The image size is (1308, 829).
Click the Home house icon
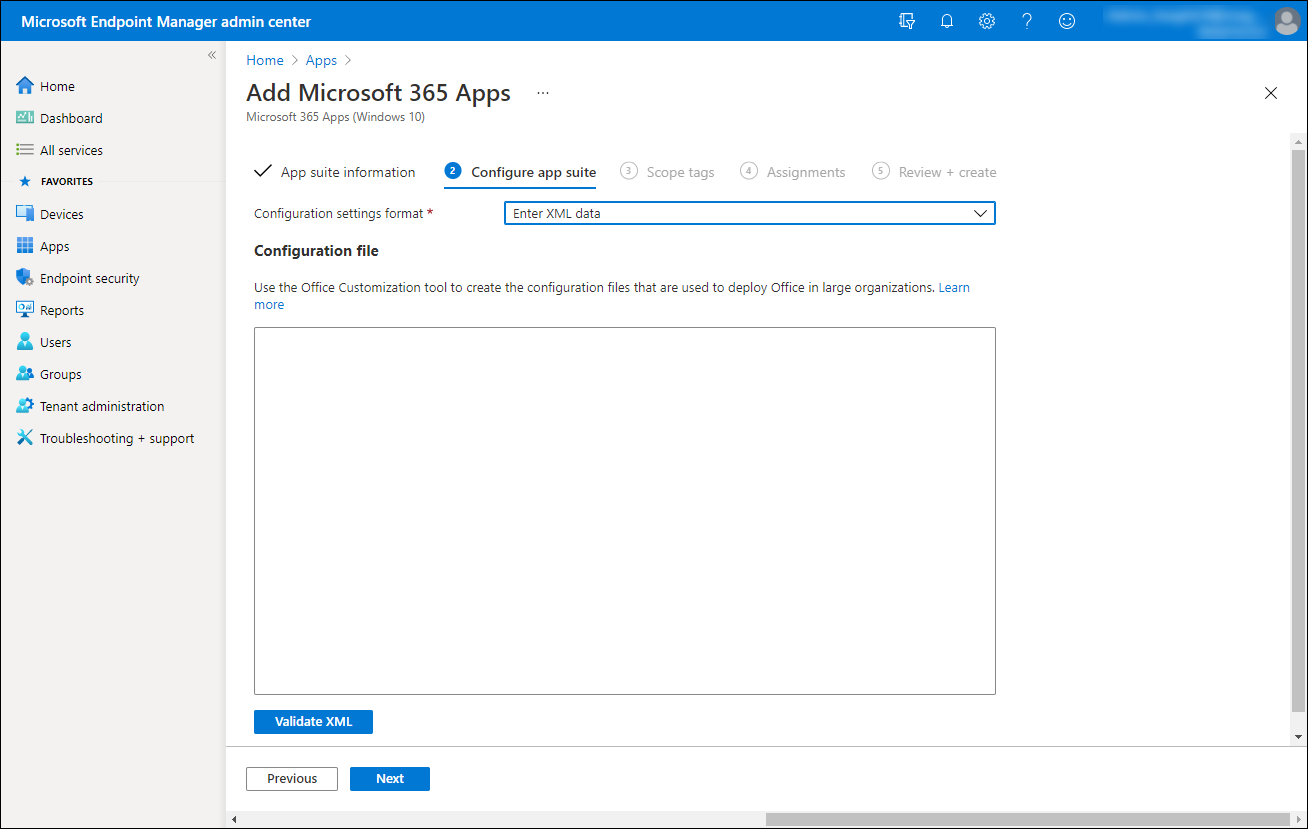pyautogui.click(x=25, y=86)
